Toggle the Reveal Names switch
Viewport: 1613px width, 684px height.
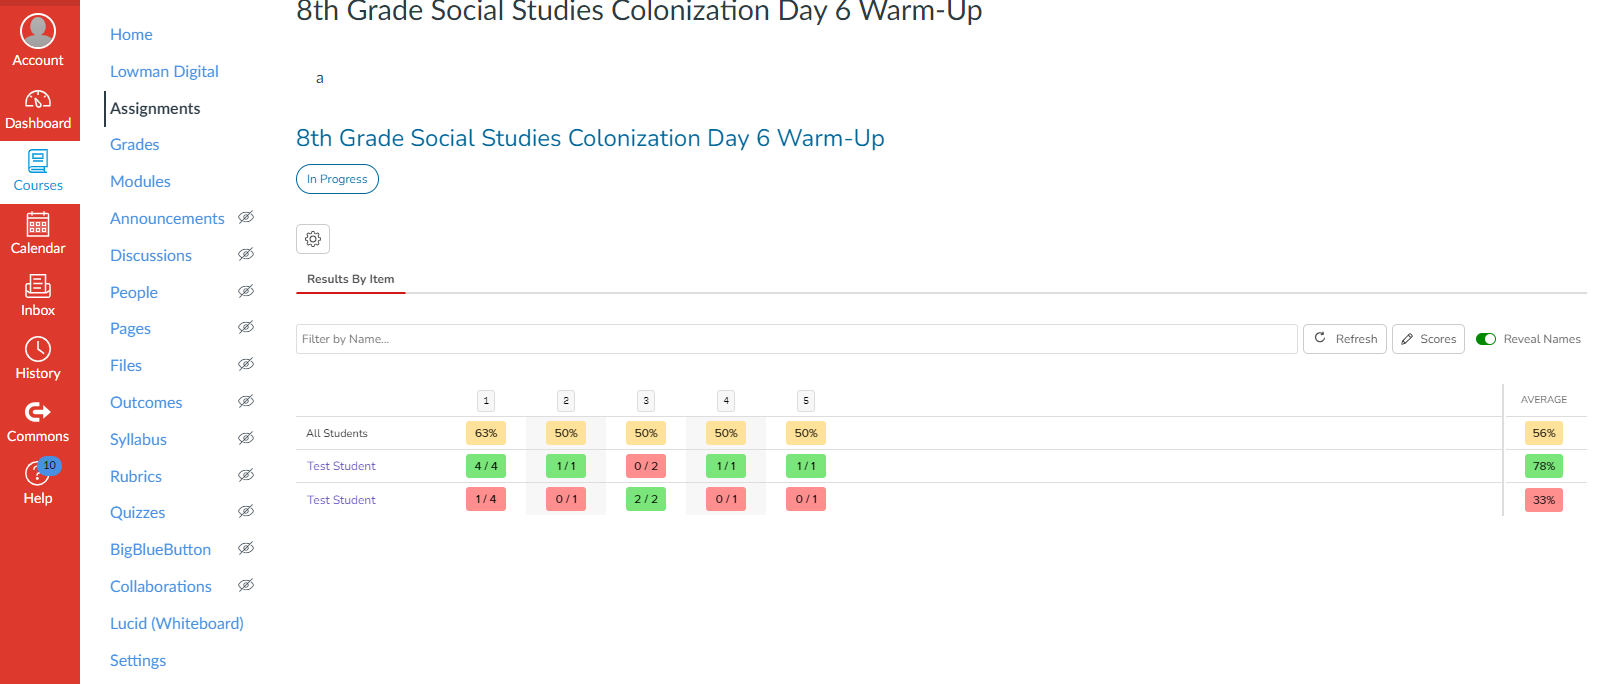(1486, 339)
